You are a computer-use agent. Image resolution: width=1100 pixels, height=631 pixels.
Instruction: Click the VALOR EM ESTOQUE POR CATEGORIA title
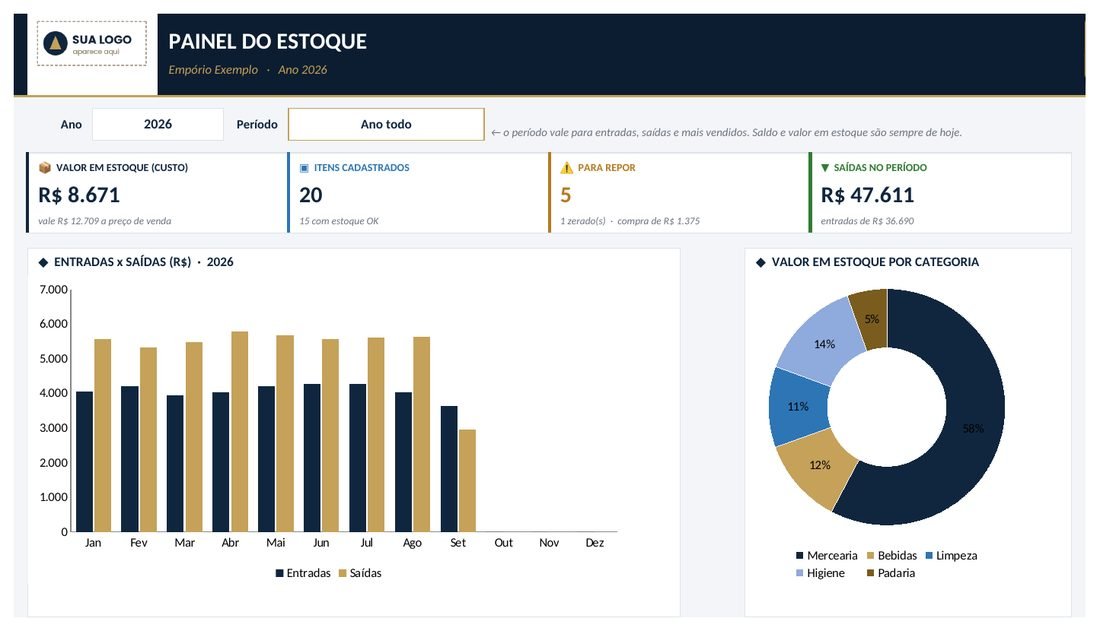875,263
